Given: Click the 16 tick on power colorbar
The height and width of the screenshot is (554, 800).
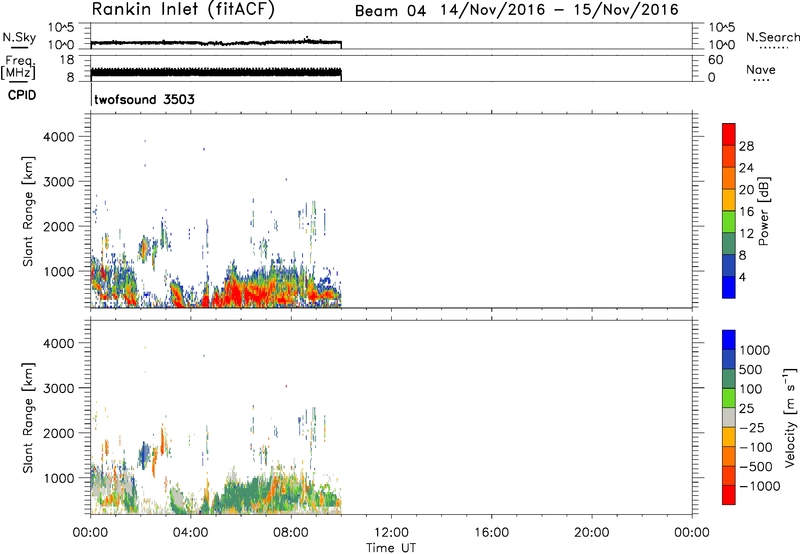Looking at the screenshot, I should (x=746, y=212).
